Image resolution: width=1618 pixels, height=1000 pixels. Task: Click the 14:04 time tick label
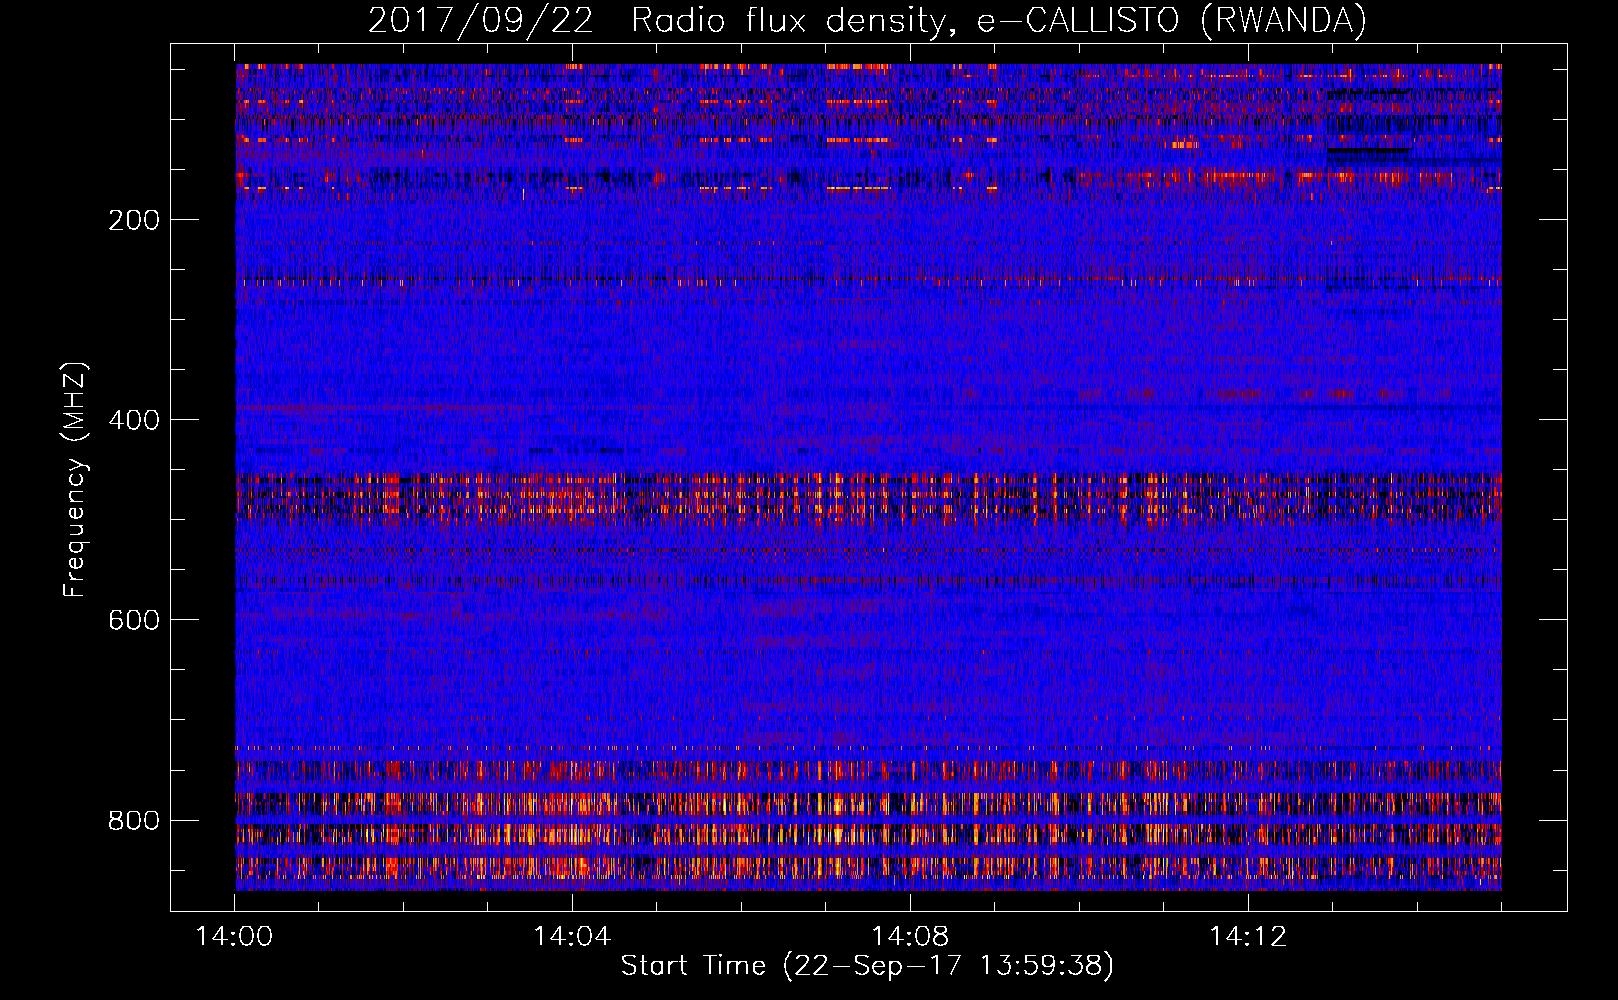[572, 937]
